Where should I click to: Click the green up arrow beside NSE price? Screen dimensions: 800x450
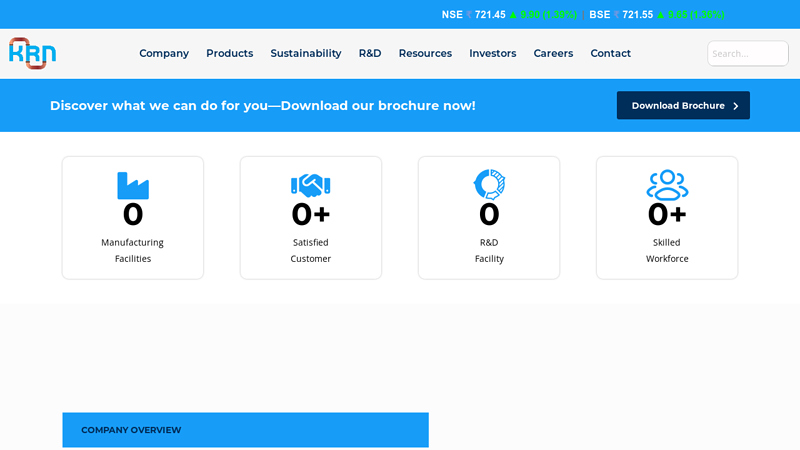click(x=513, y=15)
